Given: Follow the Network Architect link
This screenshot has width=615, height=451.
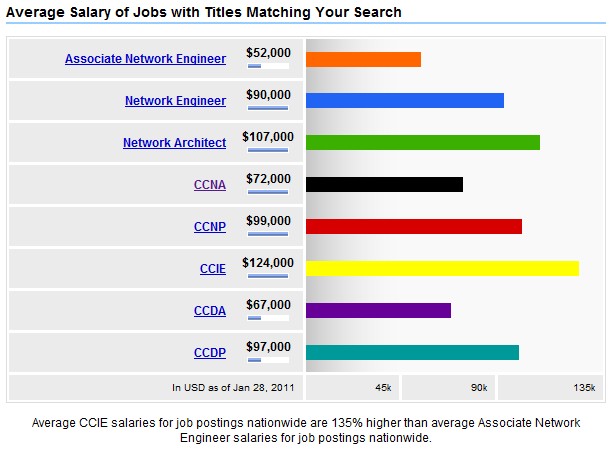Looking at the screenshot, I should point(174,143).
